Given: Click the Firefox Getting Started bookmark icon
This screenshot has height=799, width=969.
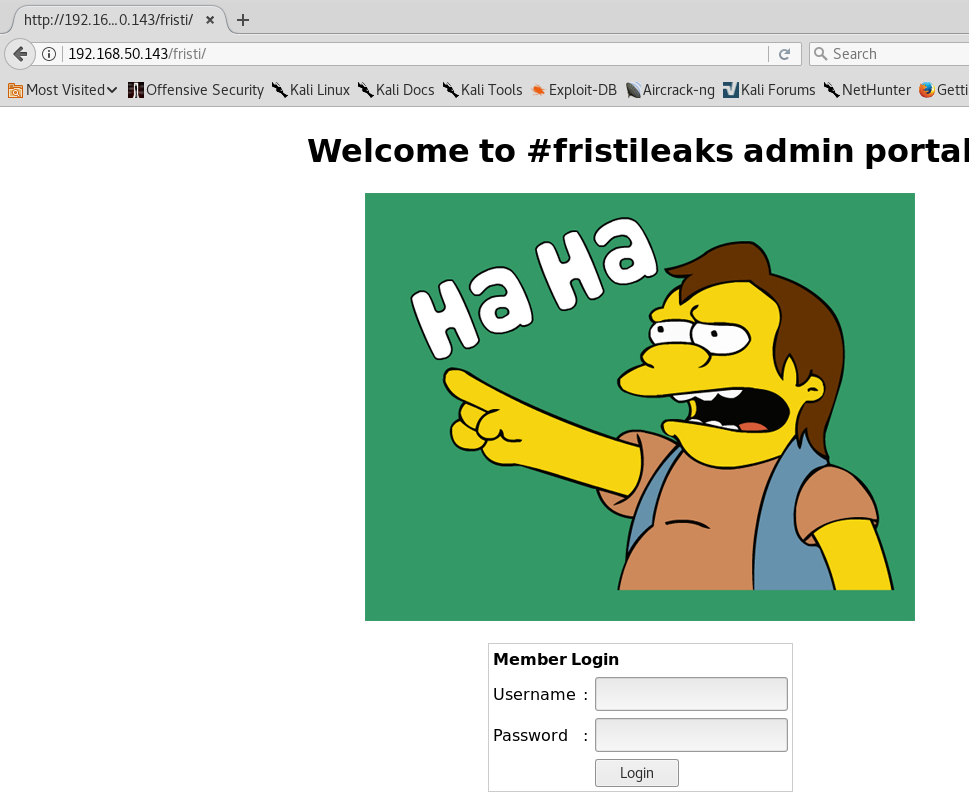Looking at the screenshot, I should click(x=926, y=90).
